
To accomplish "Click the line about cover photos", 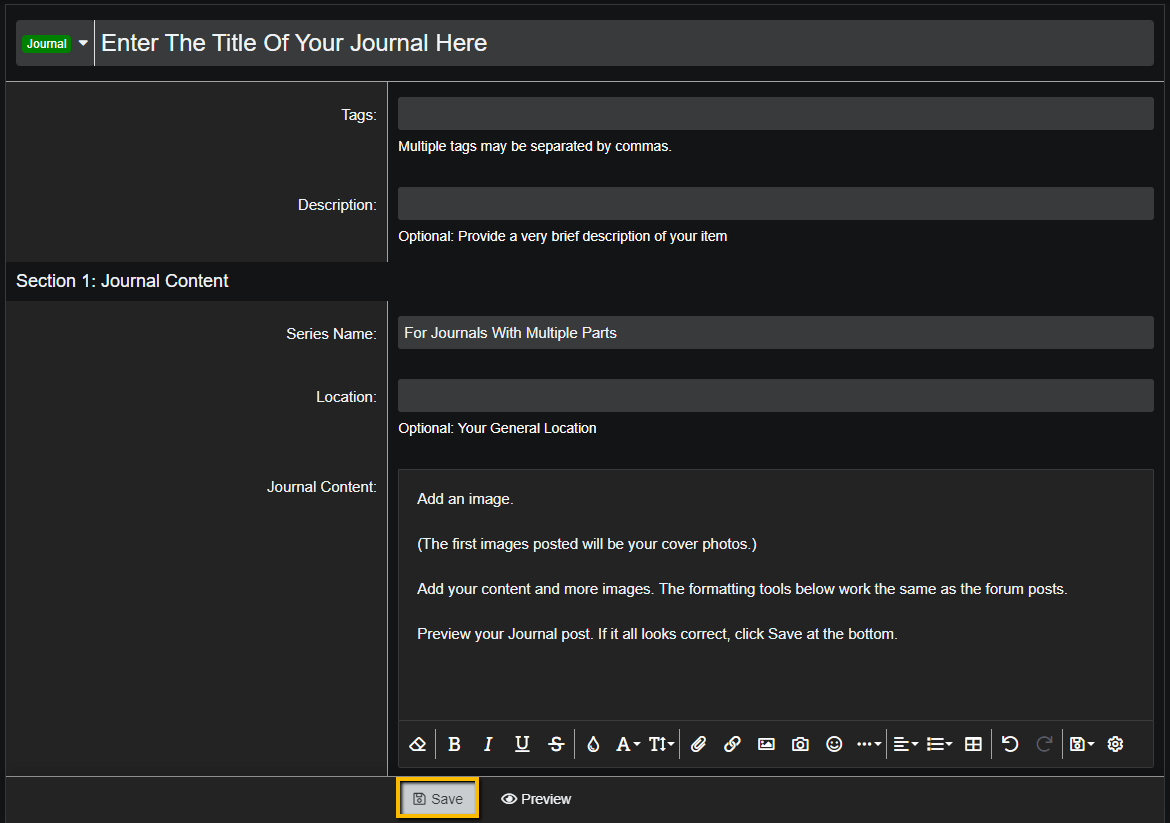I will [x=586, y=544].
